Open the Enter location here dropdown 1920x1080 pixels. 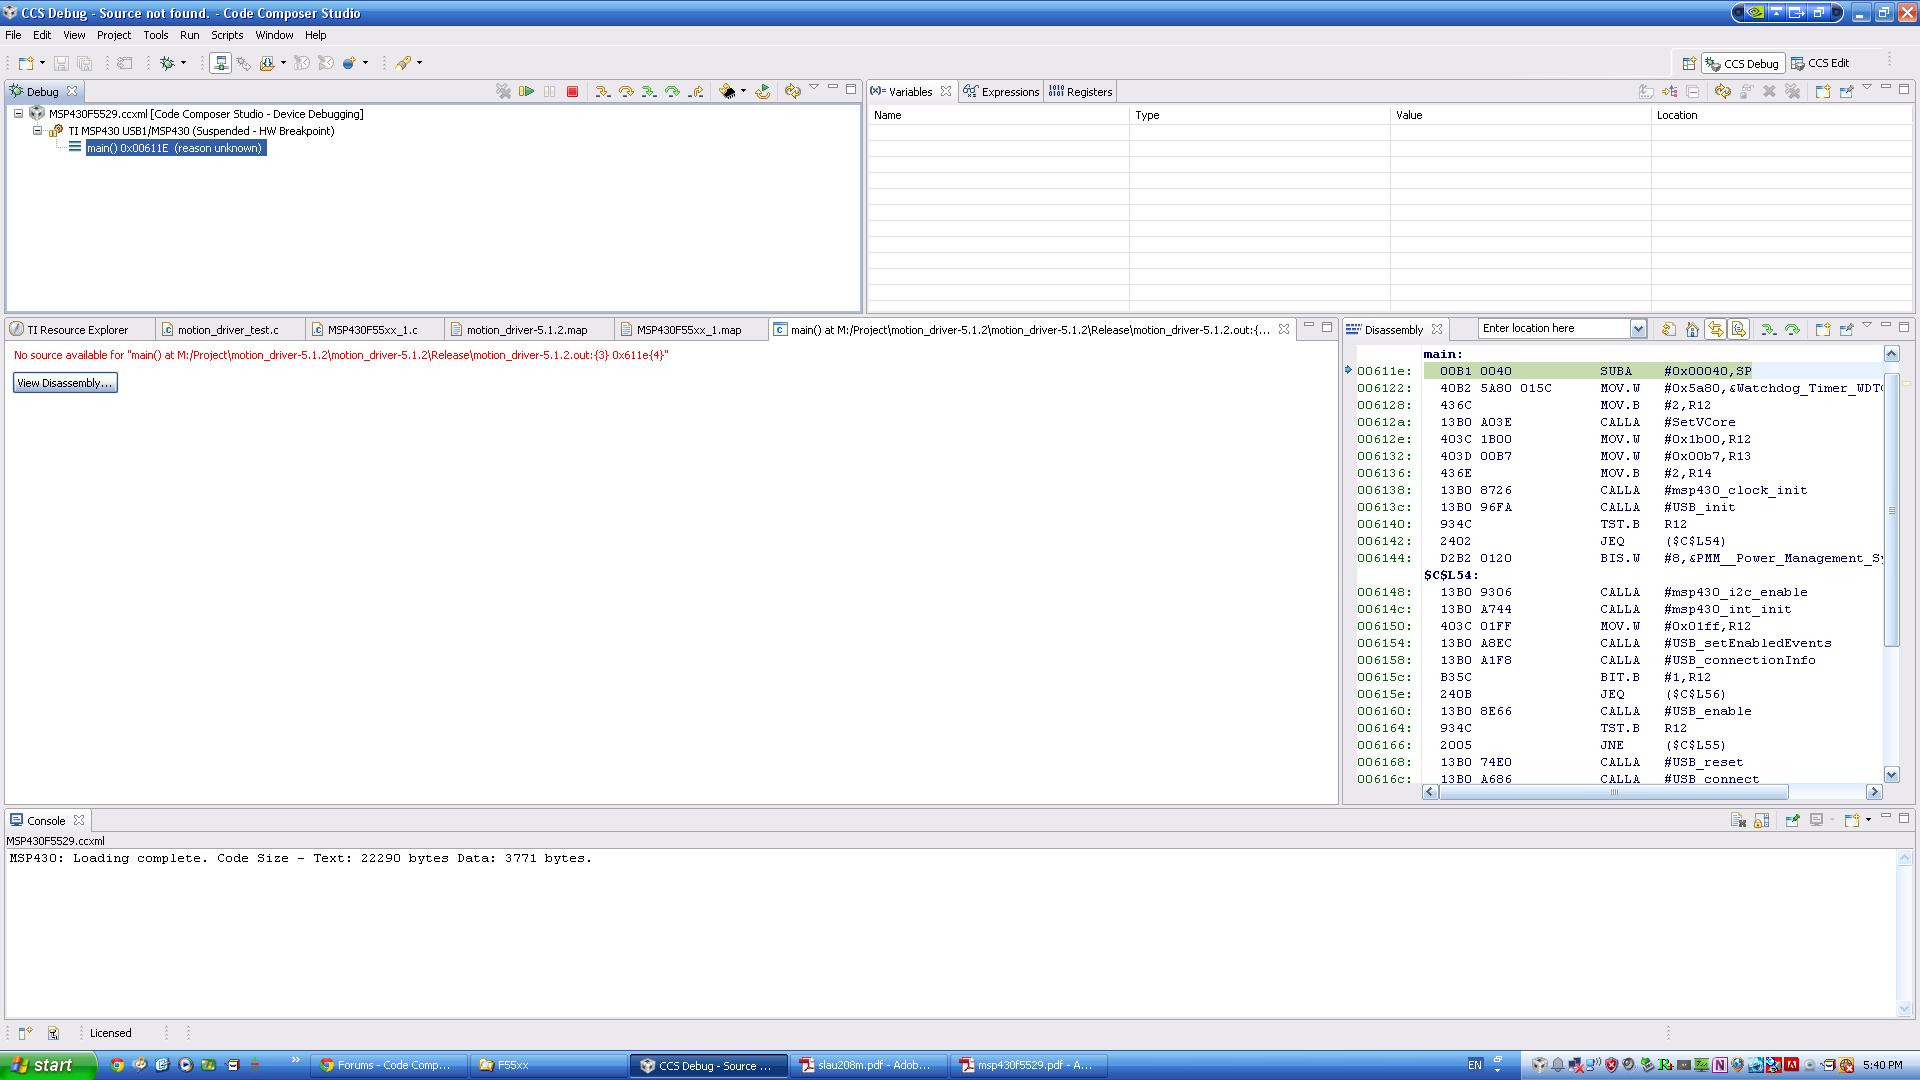(x=1638, y=329)
